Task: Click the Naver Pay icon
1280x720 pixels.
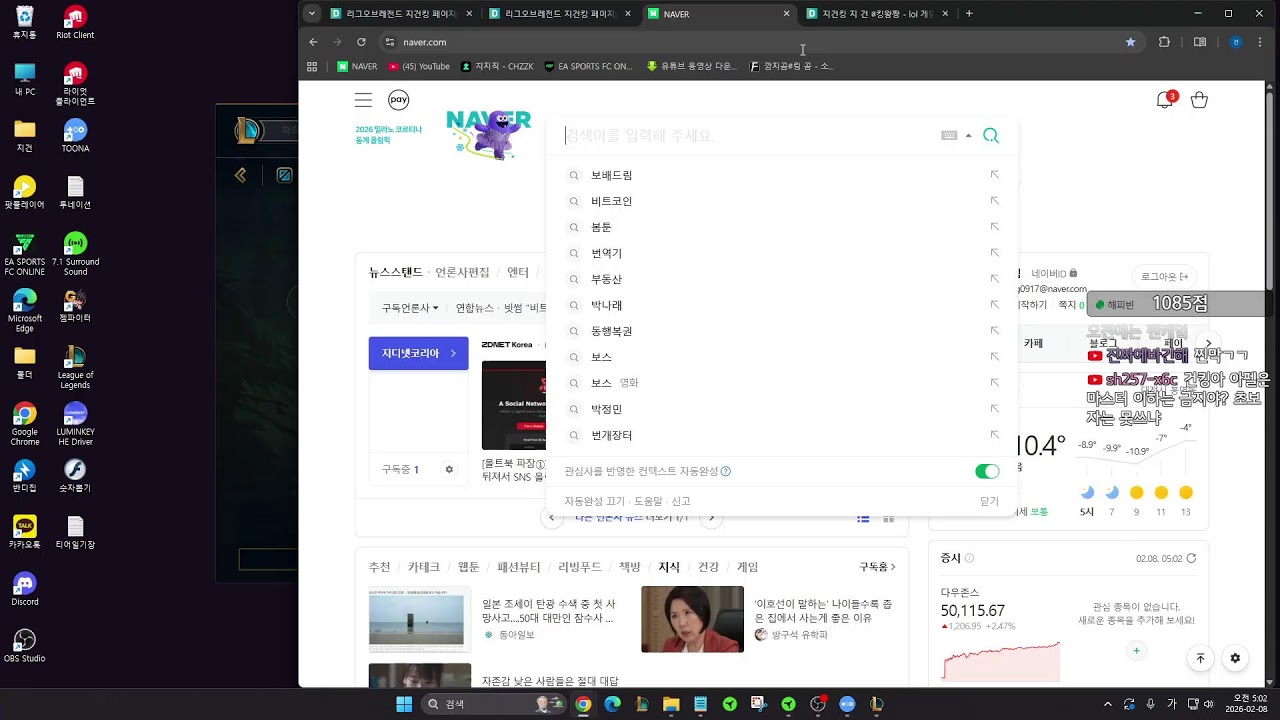Action: 399,99
